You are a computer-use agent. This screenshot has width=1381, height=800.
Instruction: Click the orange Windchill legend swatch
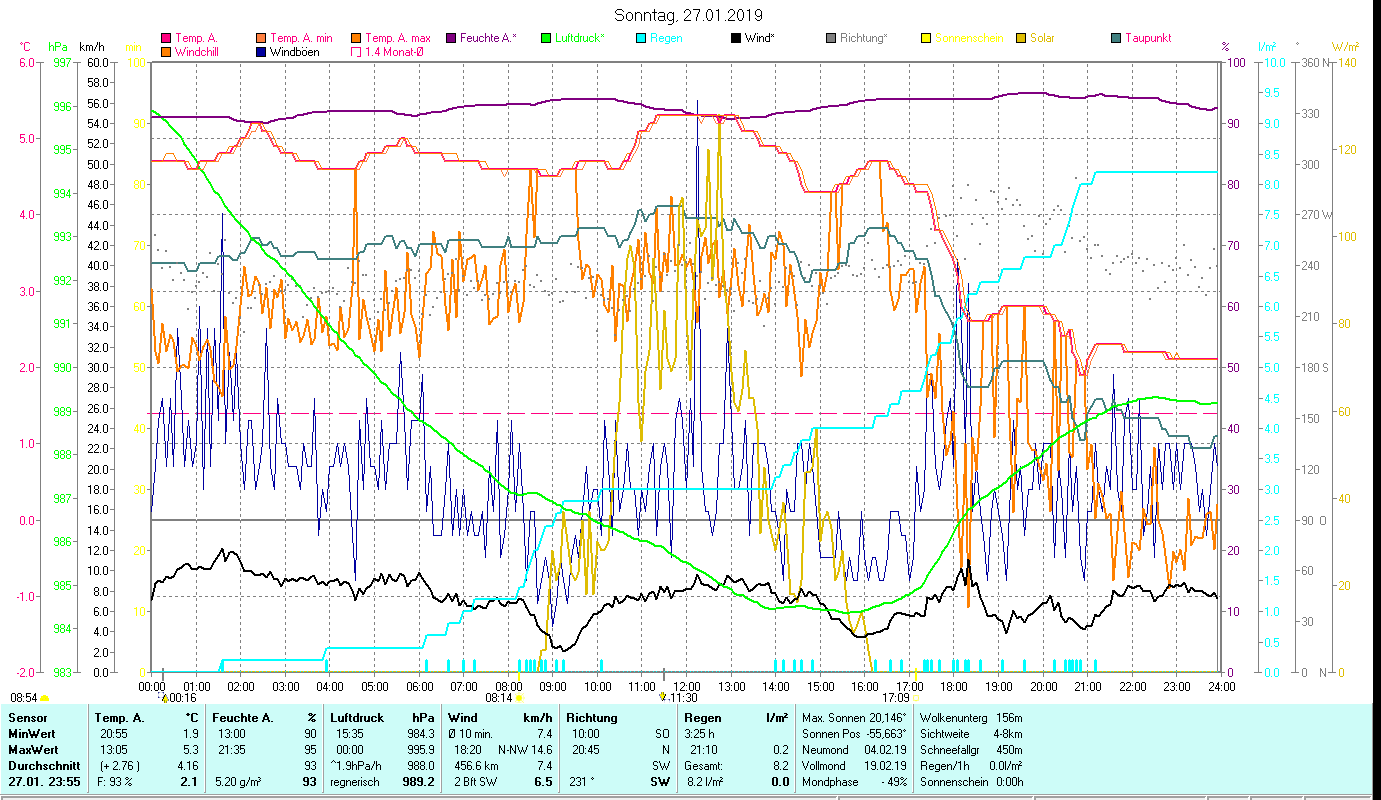tap(166, 52)
